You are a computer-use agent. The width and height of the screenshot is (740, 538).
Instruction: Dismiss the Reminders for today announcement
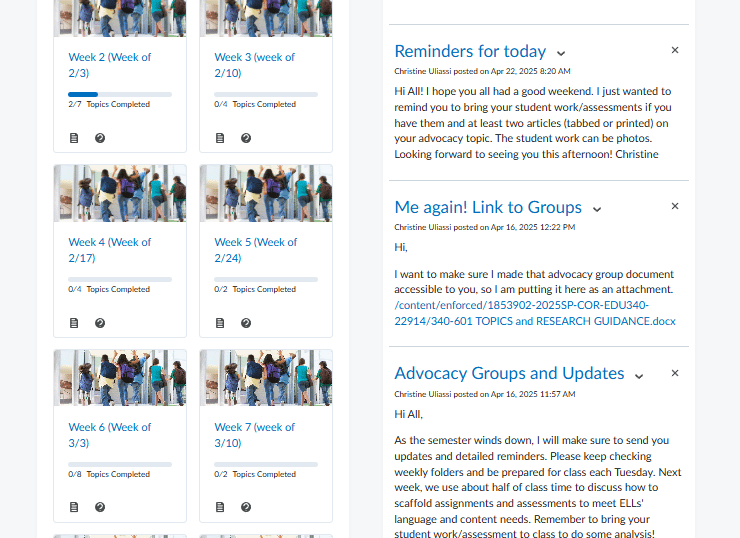point(675,50)
